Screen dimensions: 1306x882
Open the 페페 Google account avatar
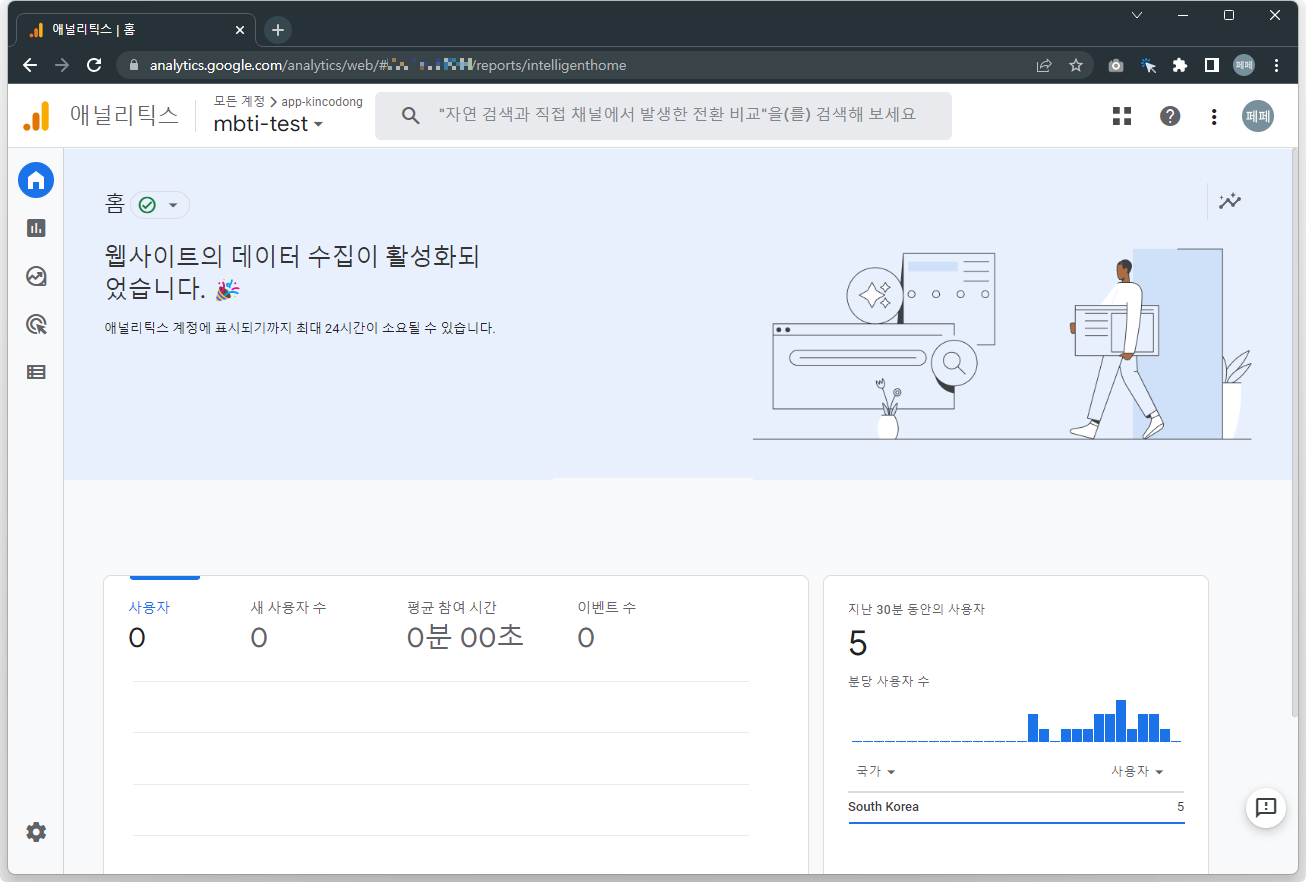pos(1257,116)
